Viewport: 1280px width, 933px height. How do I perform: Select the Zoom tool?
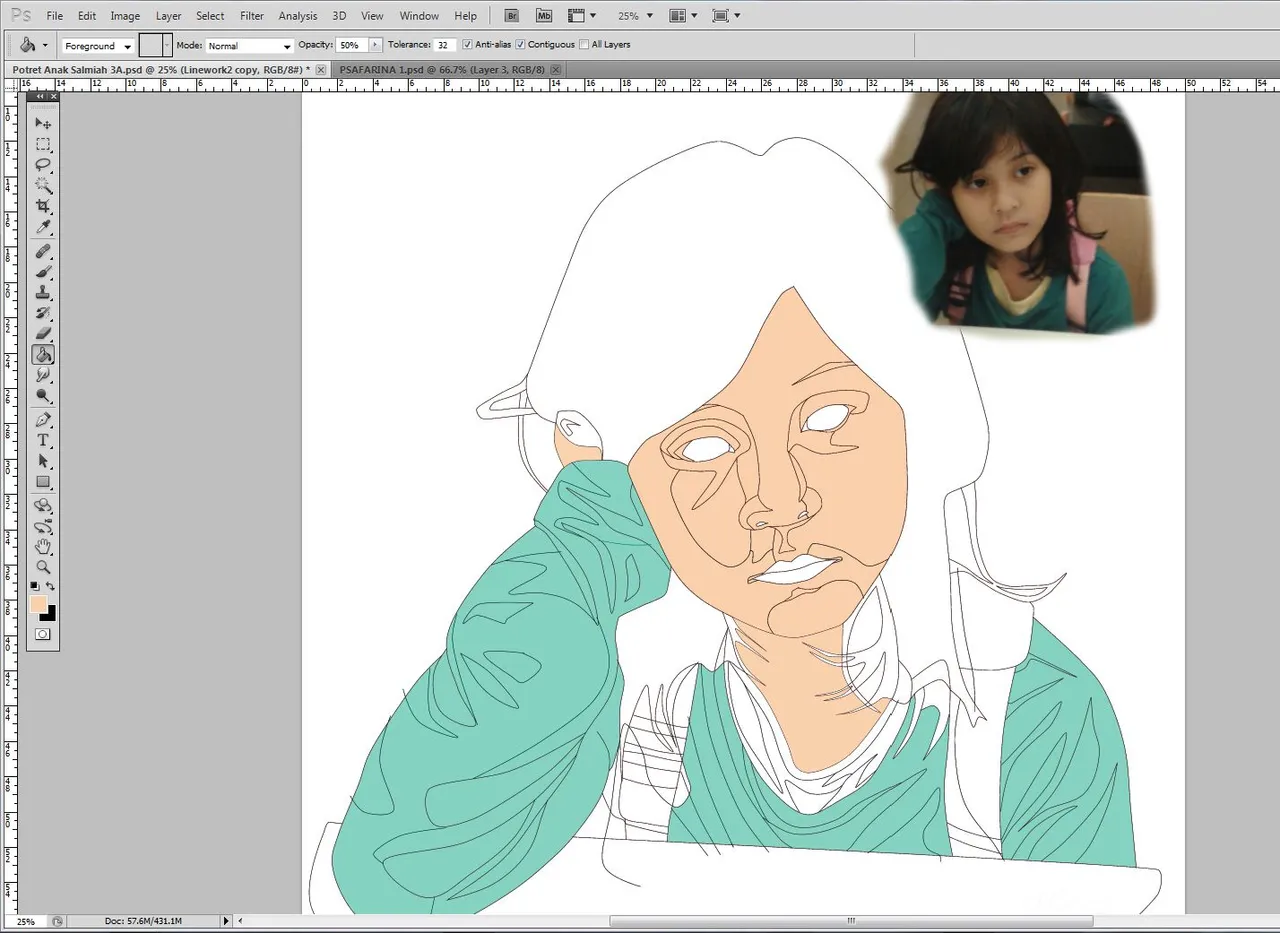pos(43,567)
